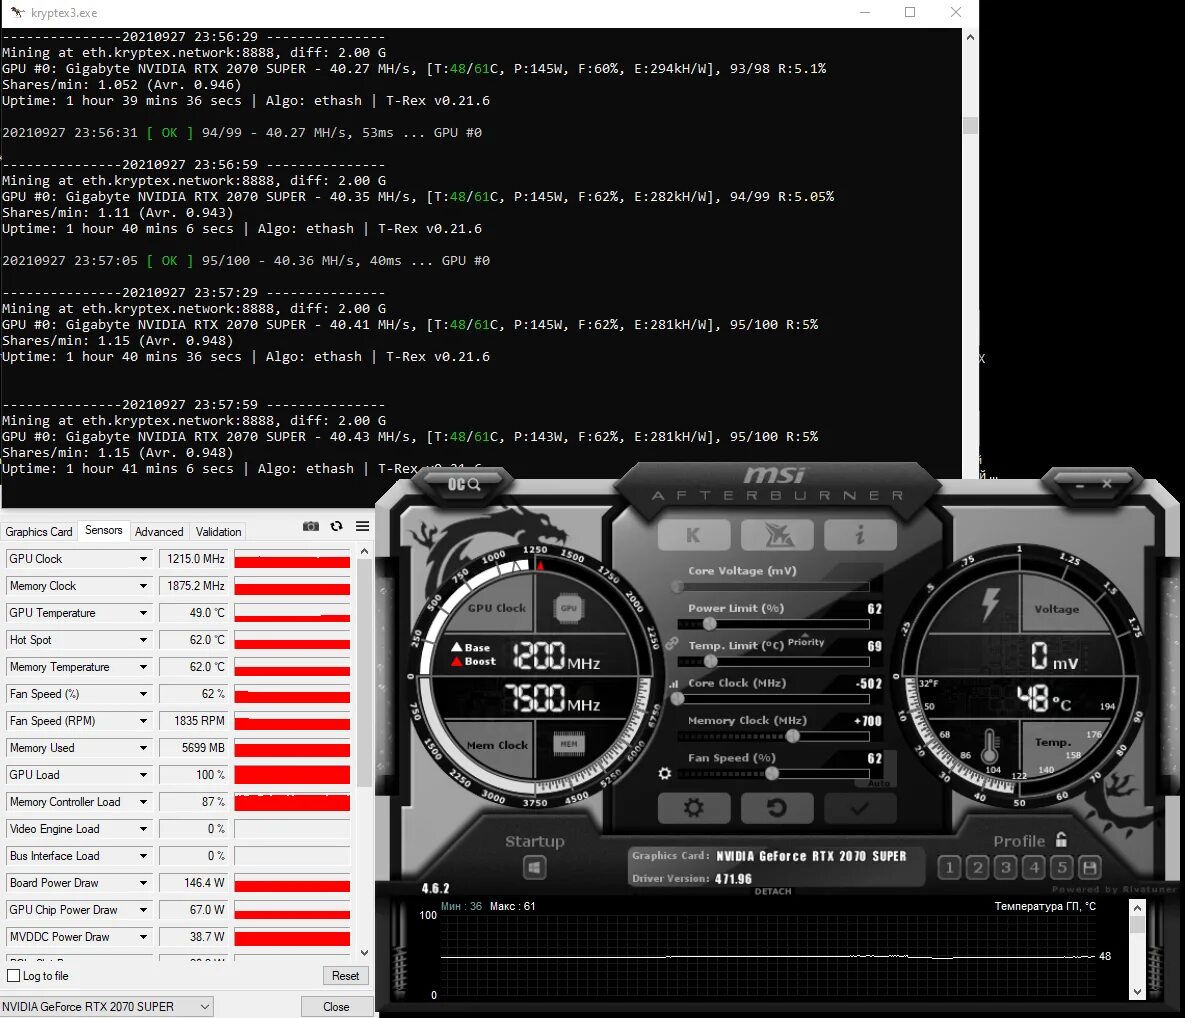
Task: Click the Fan Speed slider handle
Action: [x=772, y=773]
